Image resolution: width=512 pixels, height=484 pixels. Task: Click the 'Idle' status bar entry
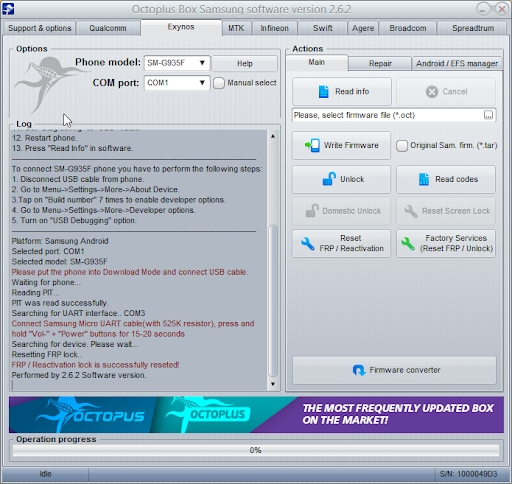point(45,474)
